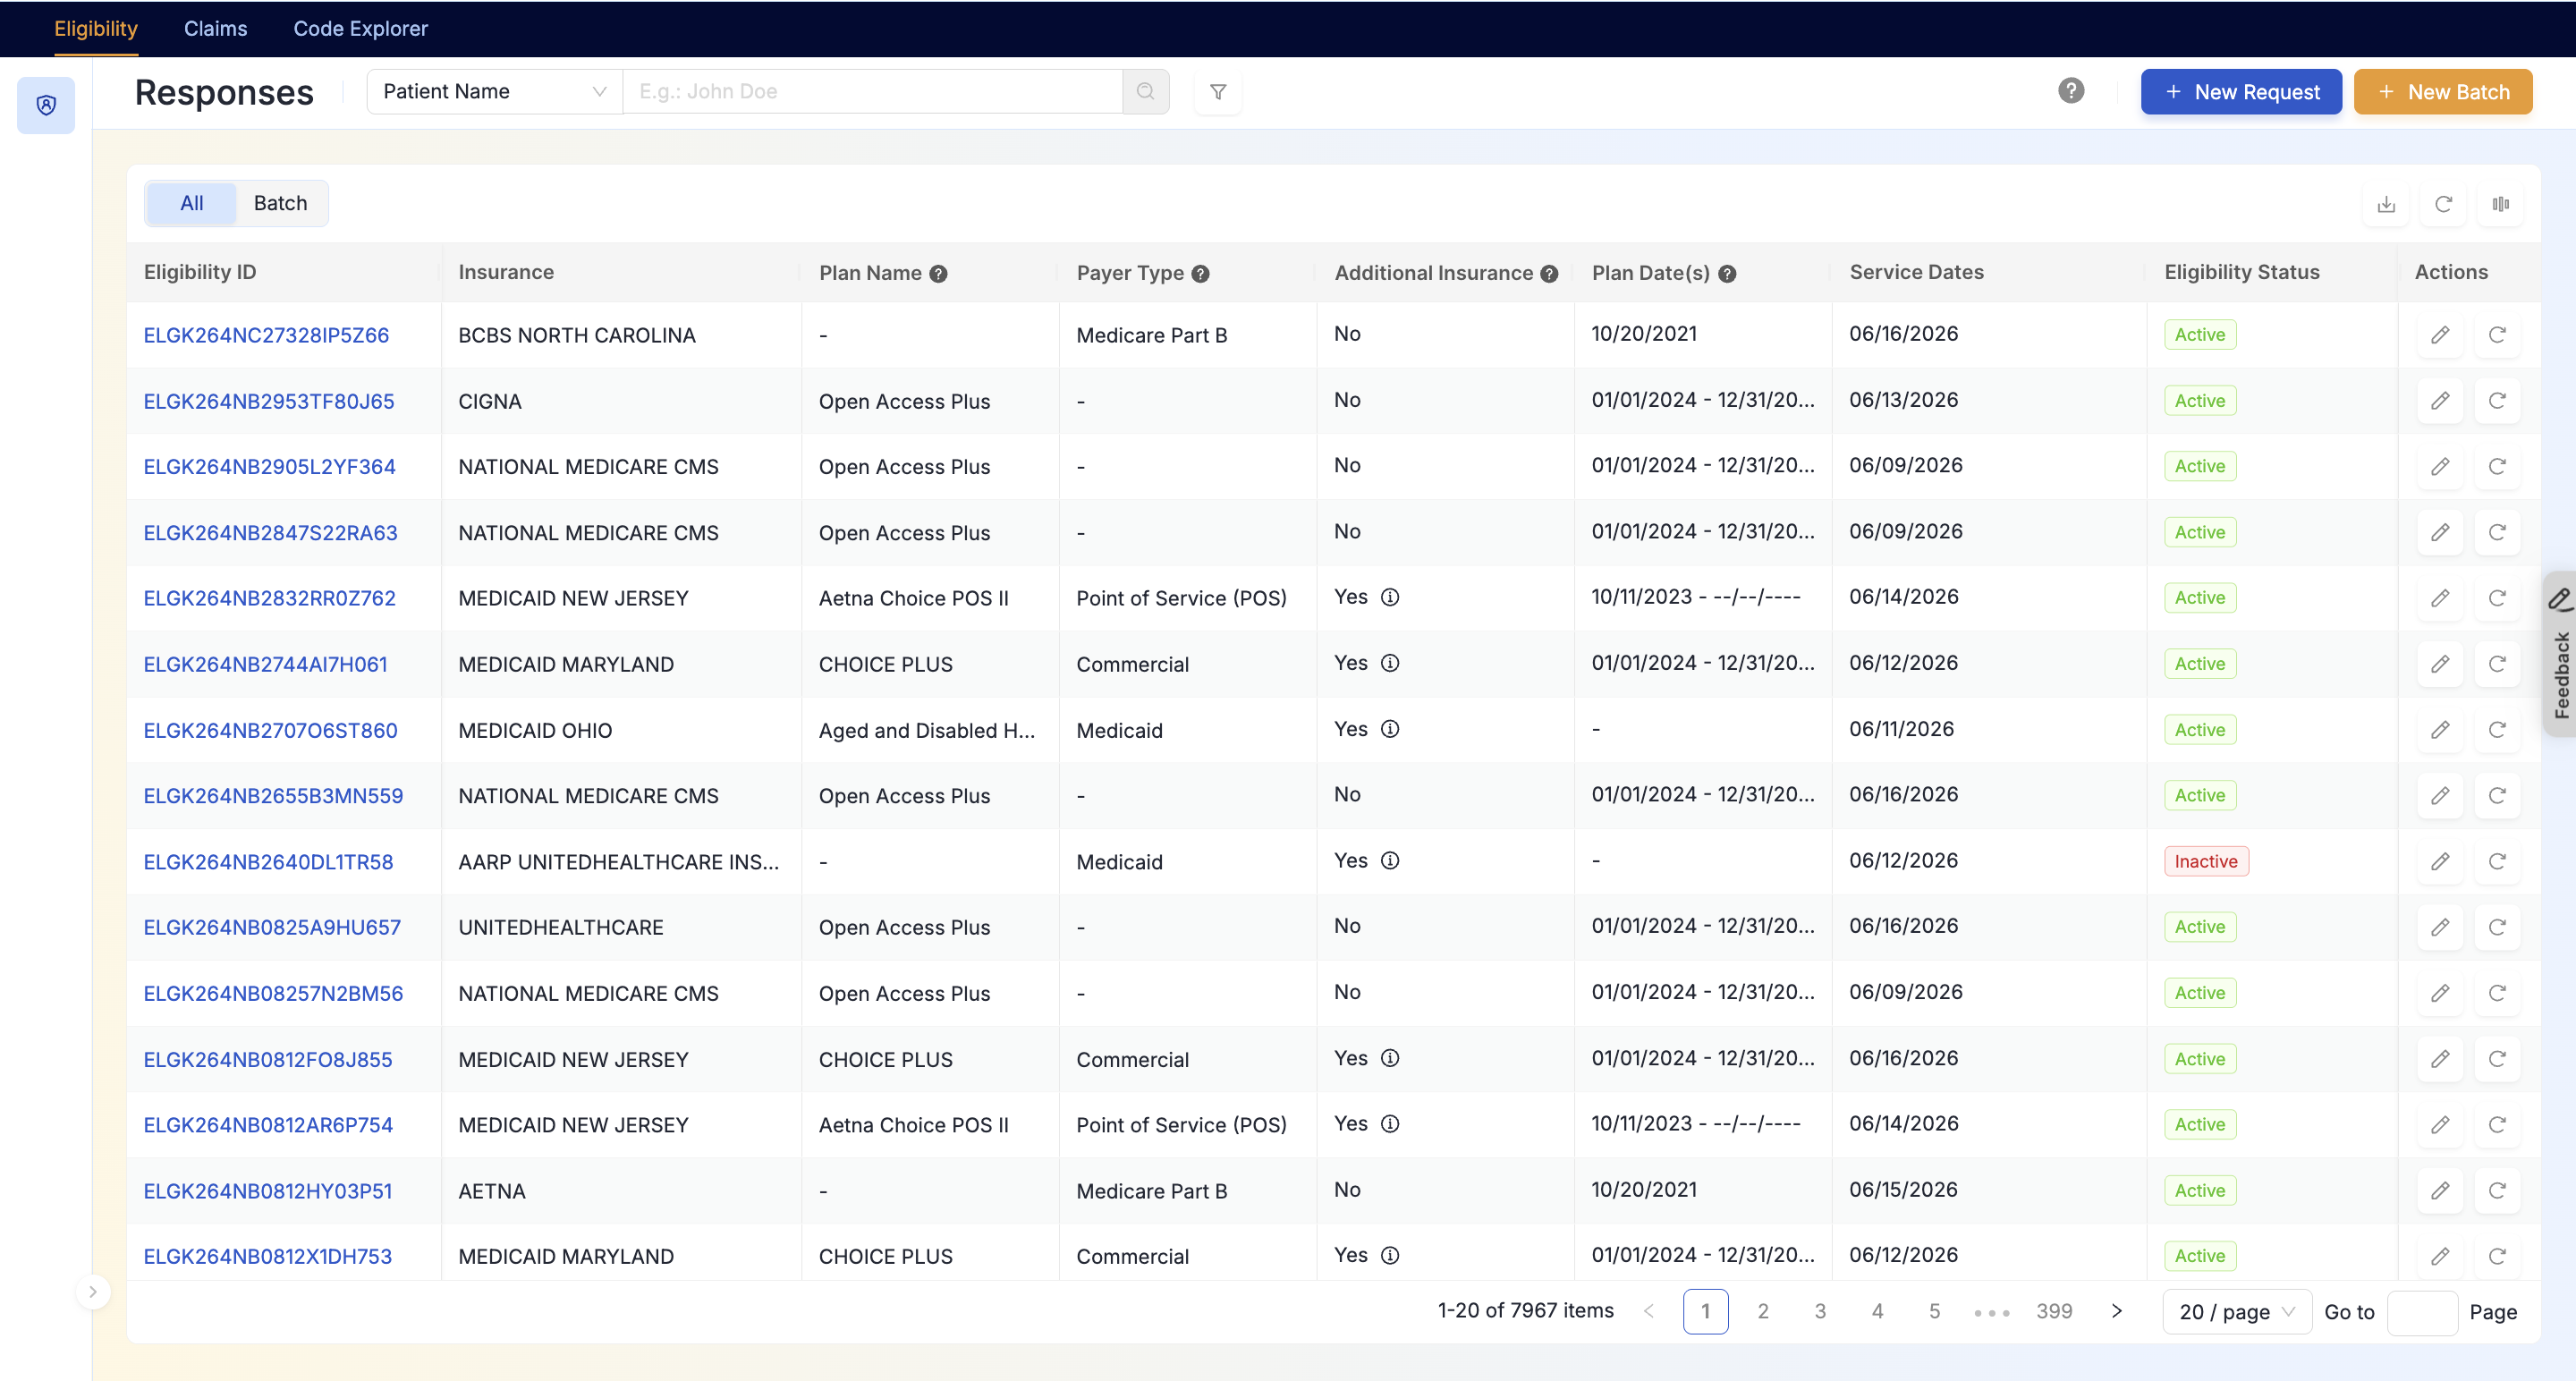Click the search magnifier icon

pos(1146,92)
